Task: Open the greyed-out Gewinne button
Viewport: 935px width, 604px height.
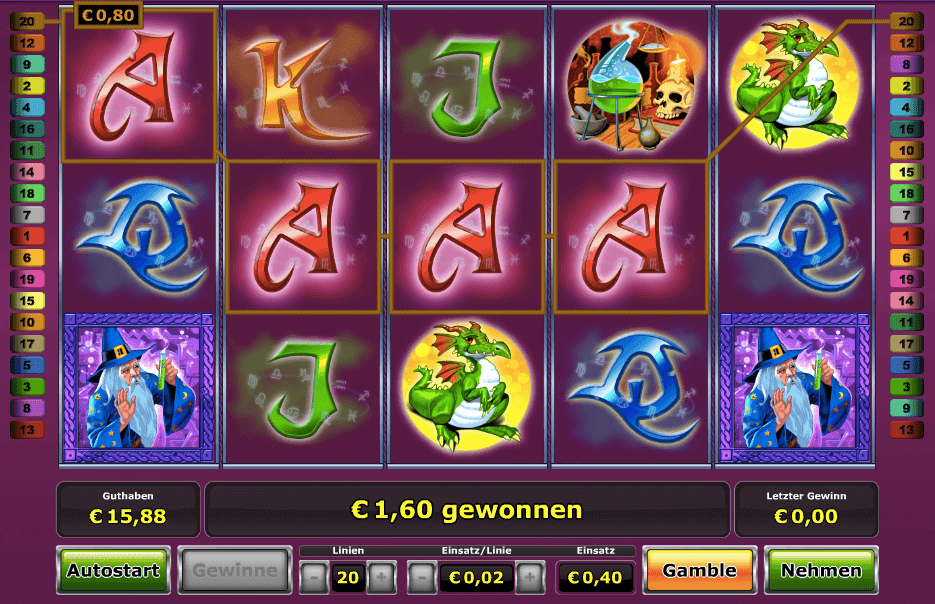Action: [x=235, y=570]
